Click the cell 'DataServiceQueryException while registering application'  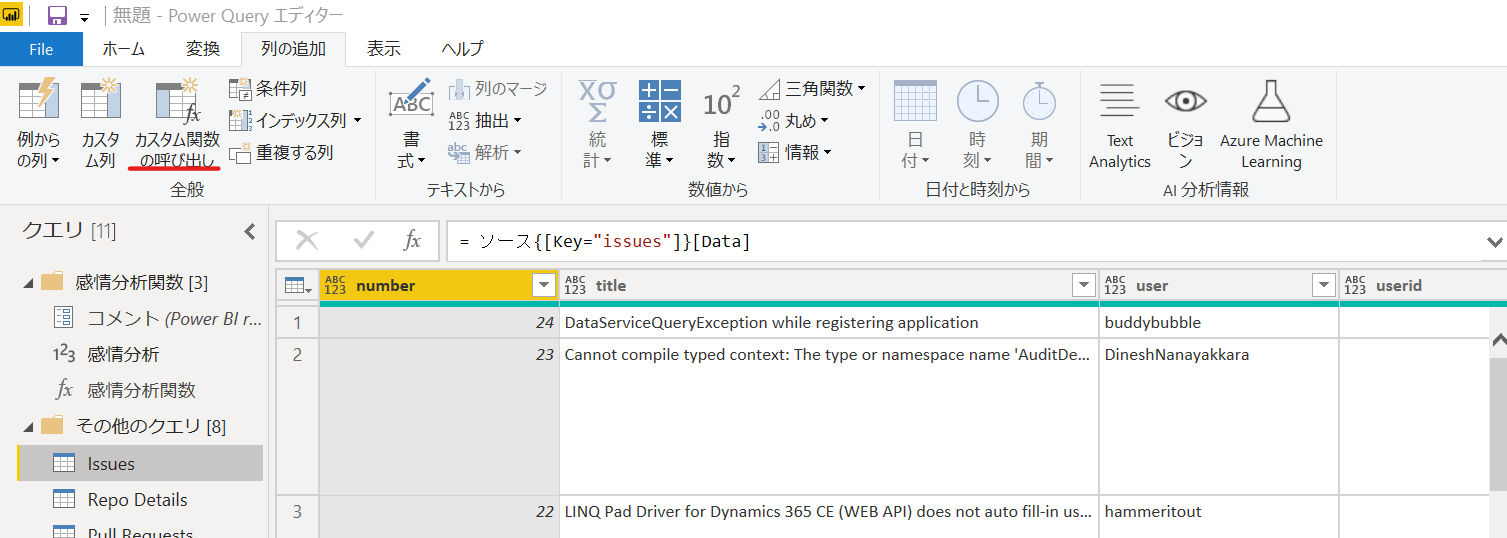[828, 323]
